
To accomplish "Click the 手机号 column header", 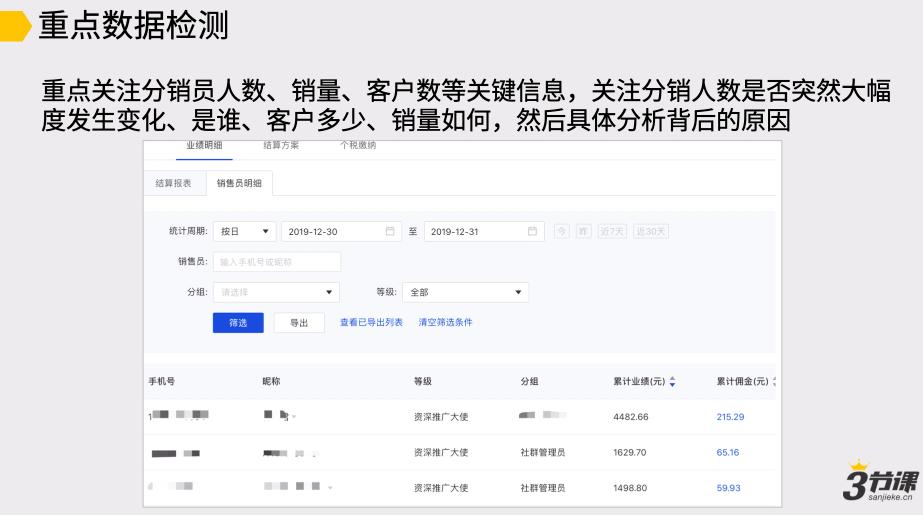I will [x=161, y=381].
